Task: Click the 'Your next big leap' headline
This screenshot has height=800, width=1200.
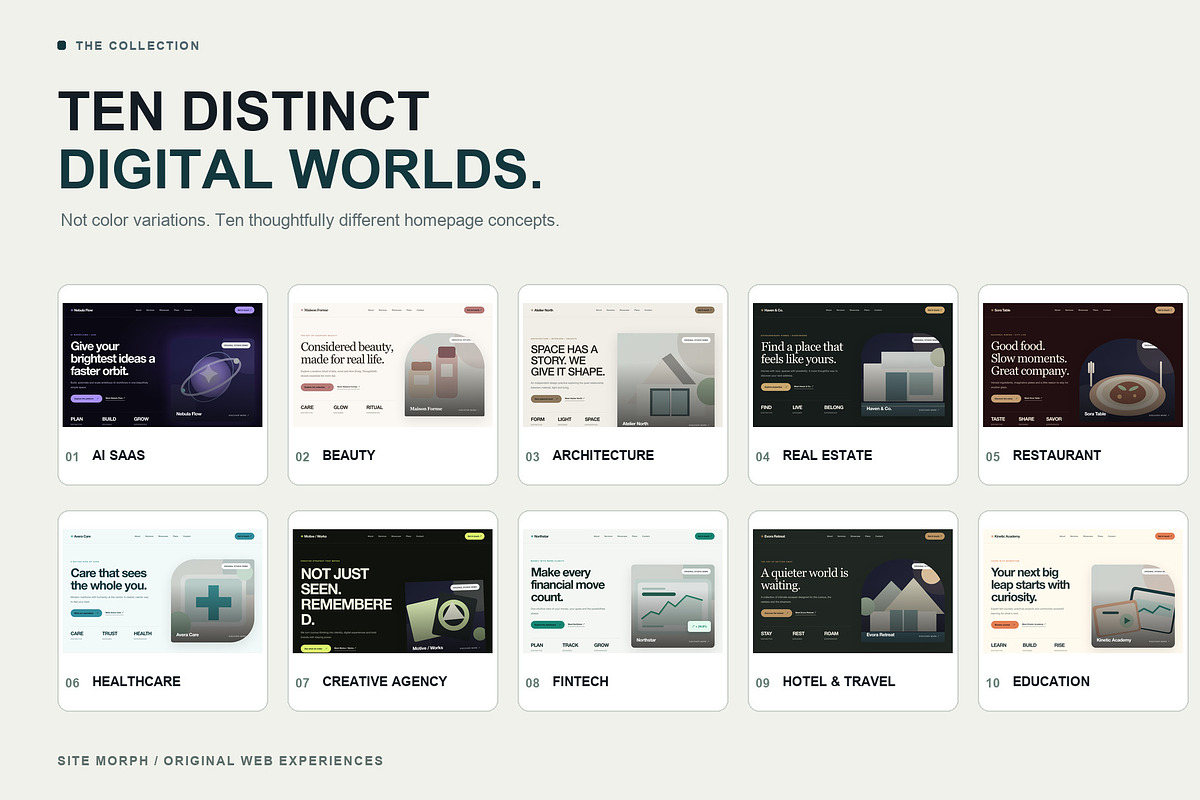Action: (1030, 585)
